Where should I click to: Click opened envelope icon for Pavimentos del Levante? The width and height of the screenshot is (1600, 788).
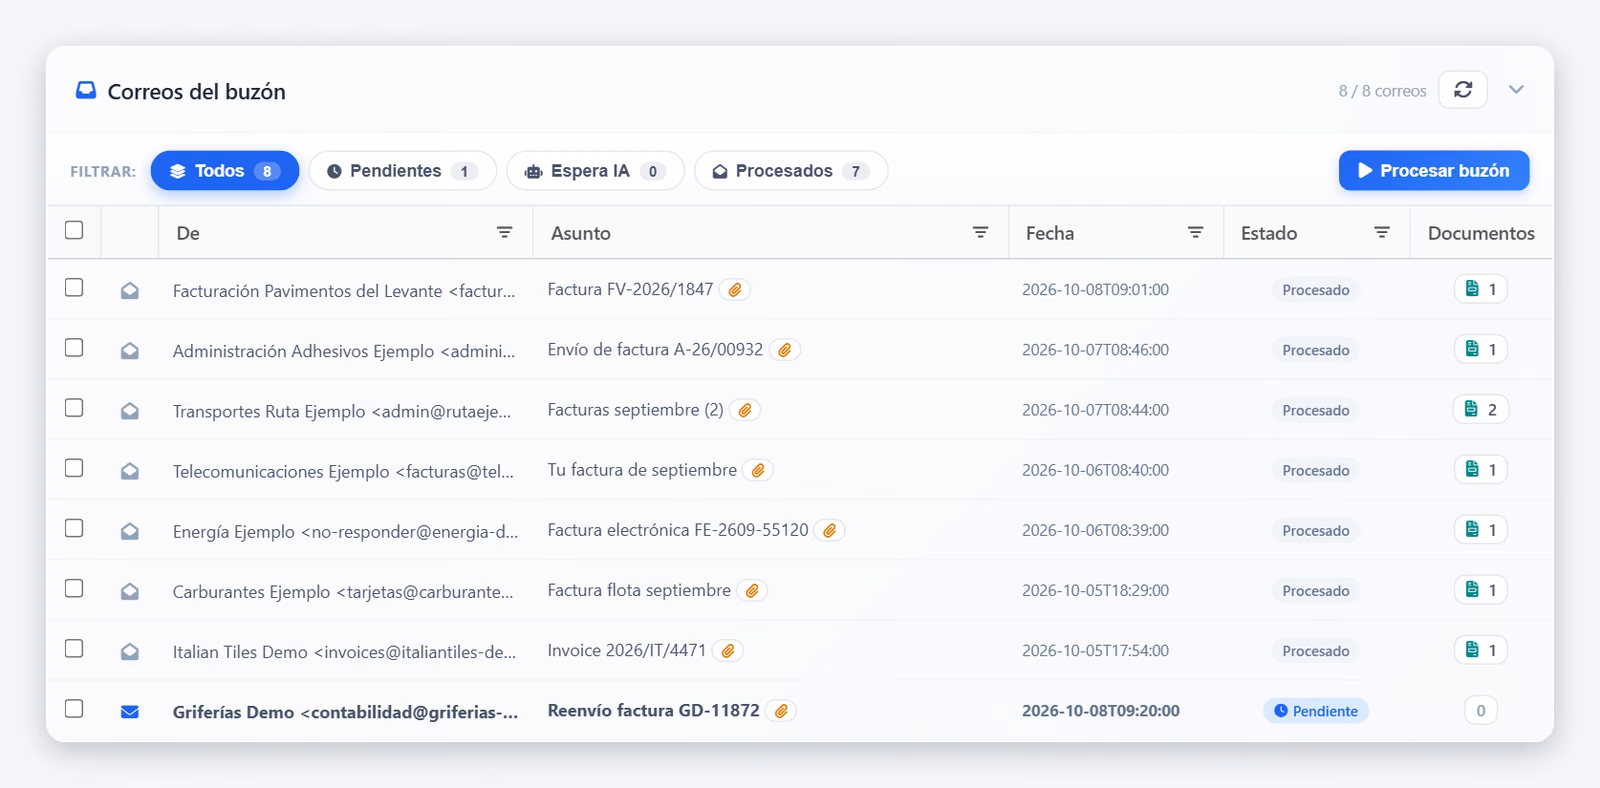click(x=130, y=291)
